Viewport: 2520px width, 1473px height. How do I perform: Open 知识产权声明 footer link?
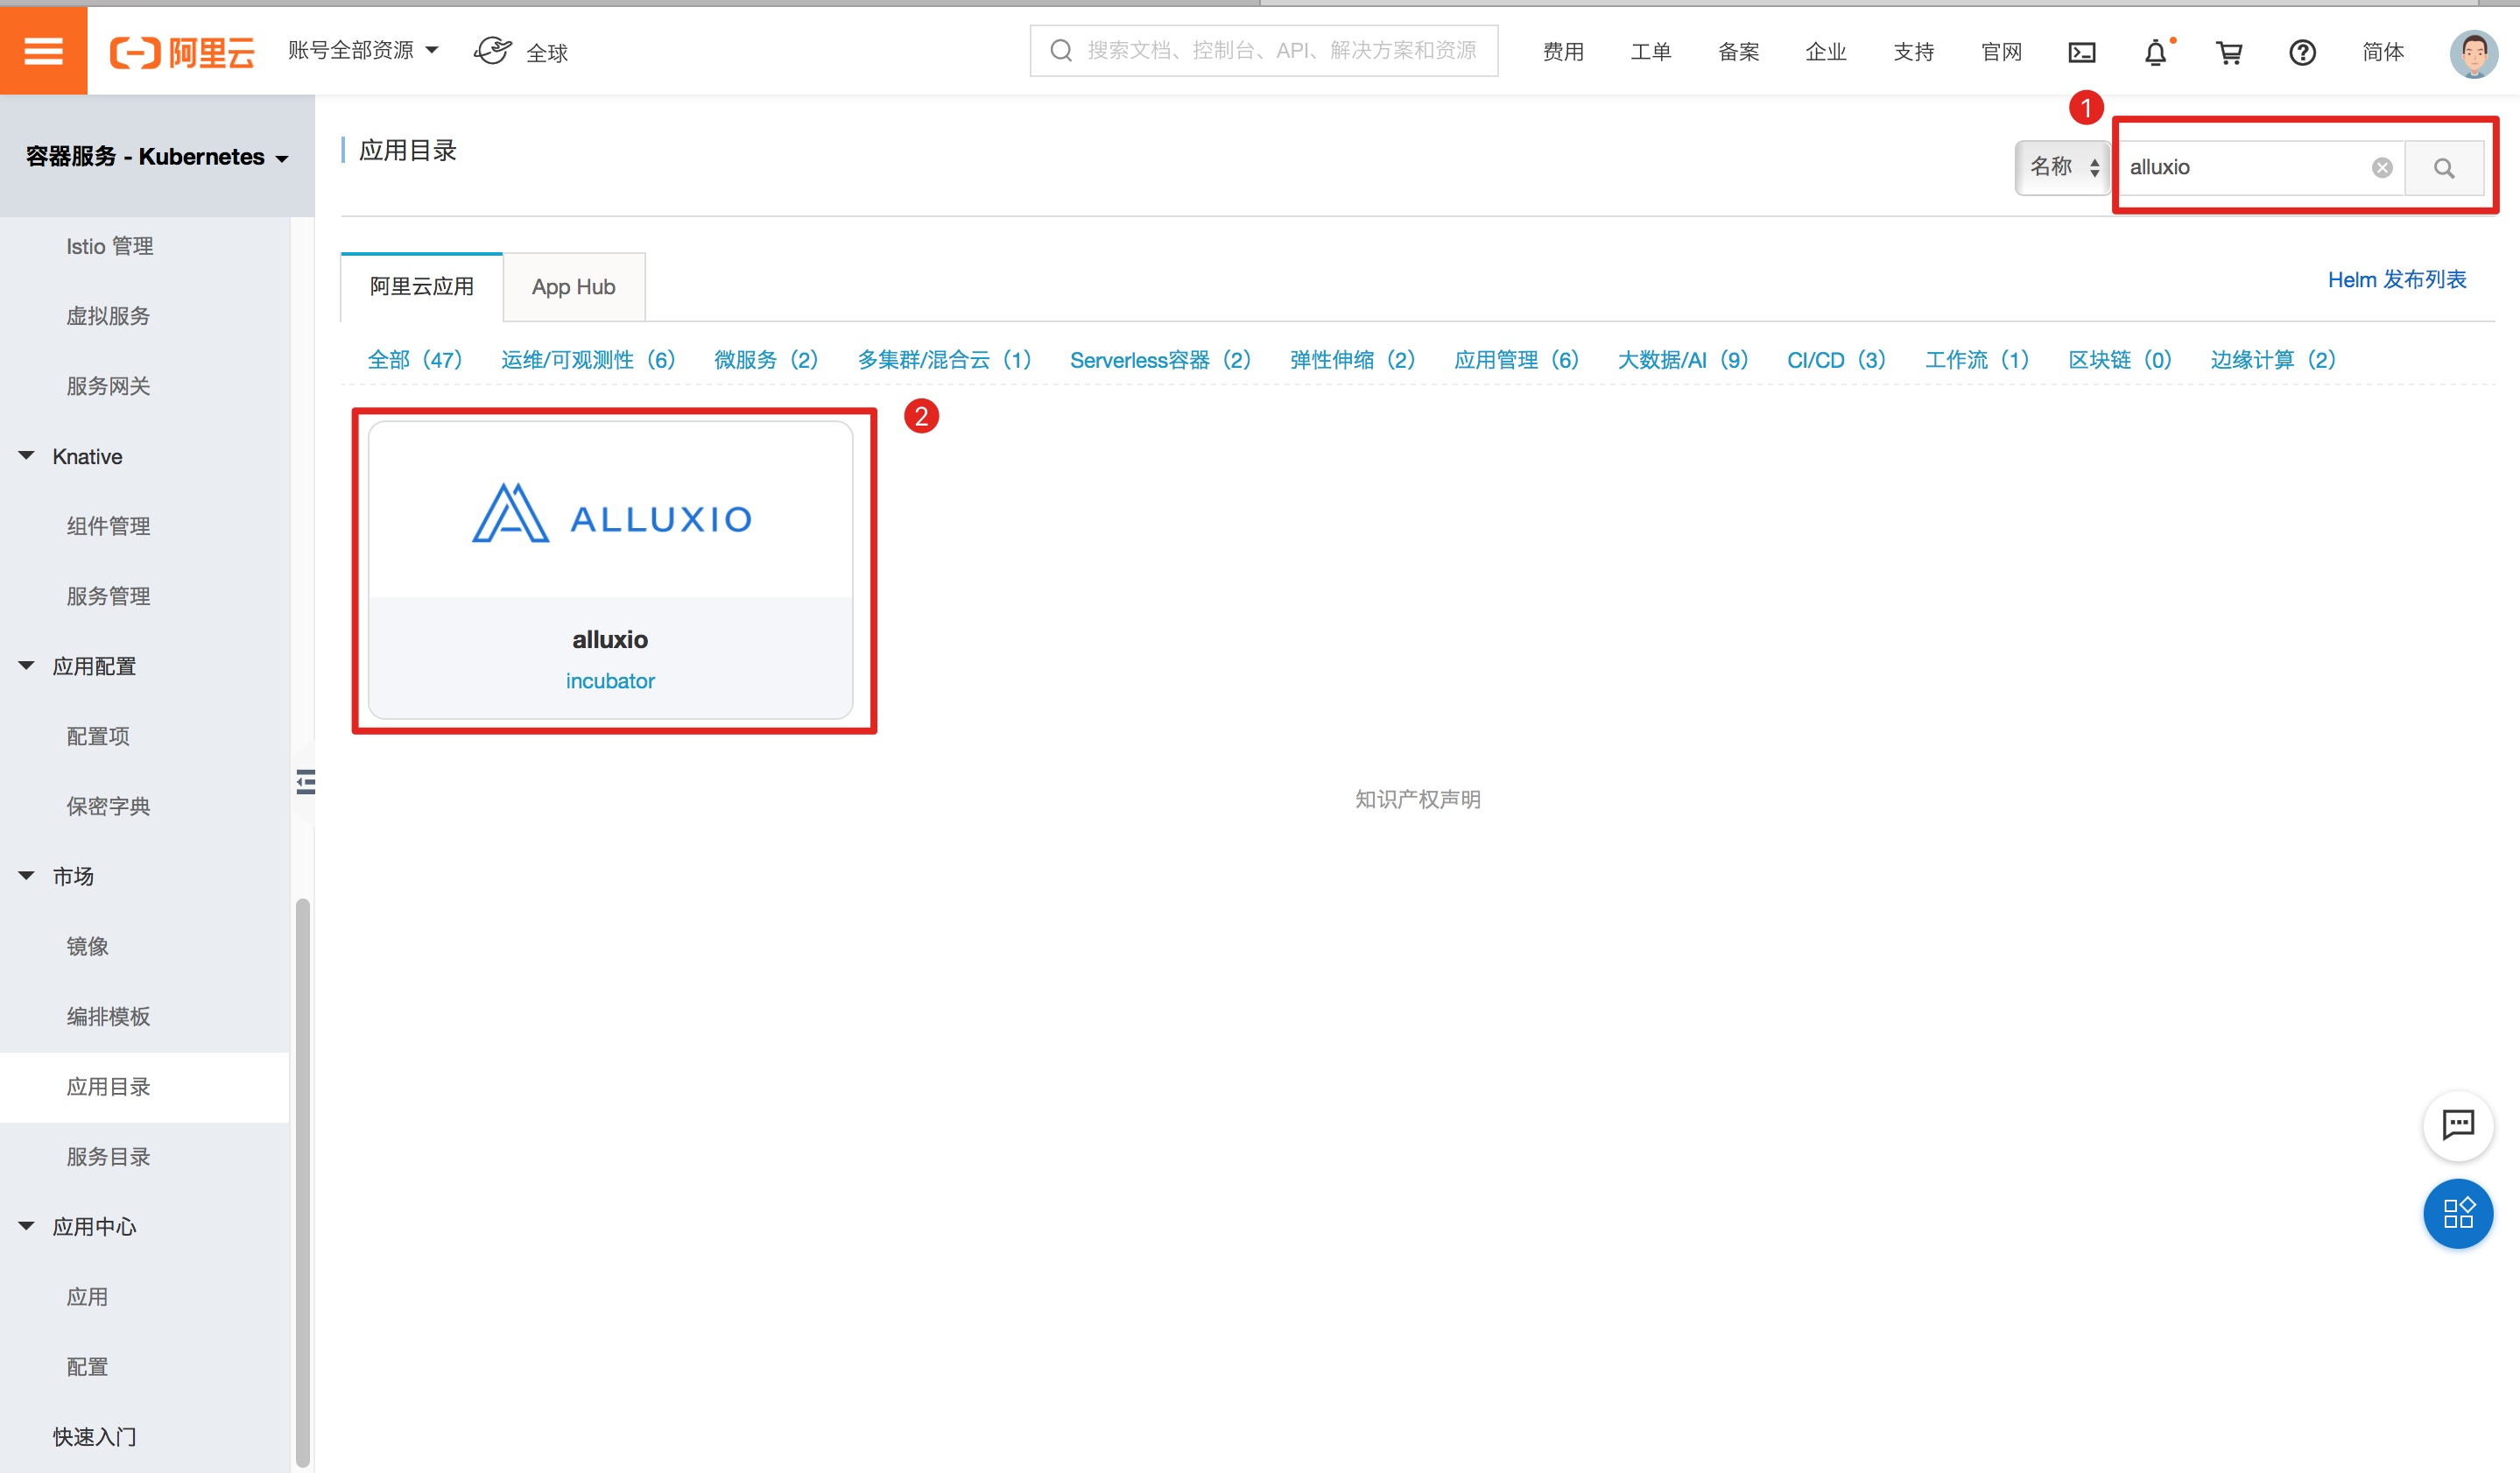pos(1417,799)
